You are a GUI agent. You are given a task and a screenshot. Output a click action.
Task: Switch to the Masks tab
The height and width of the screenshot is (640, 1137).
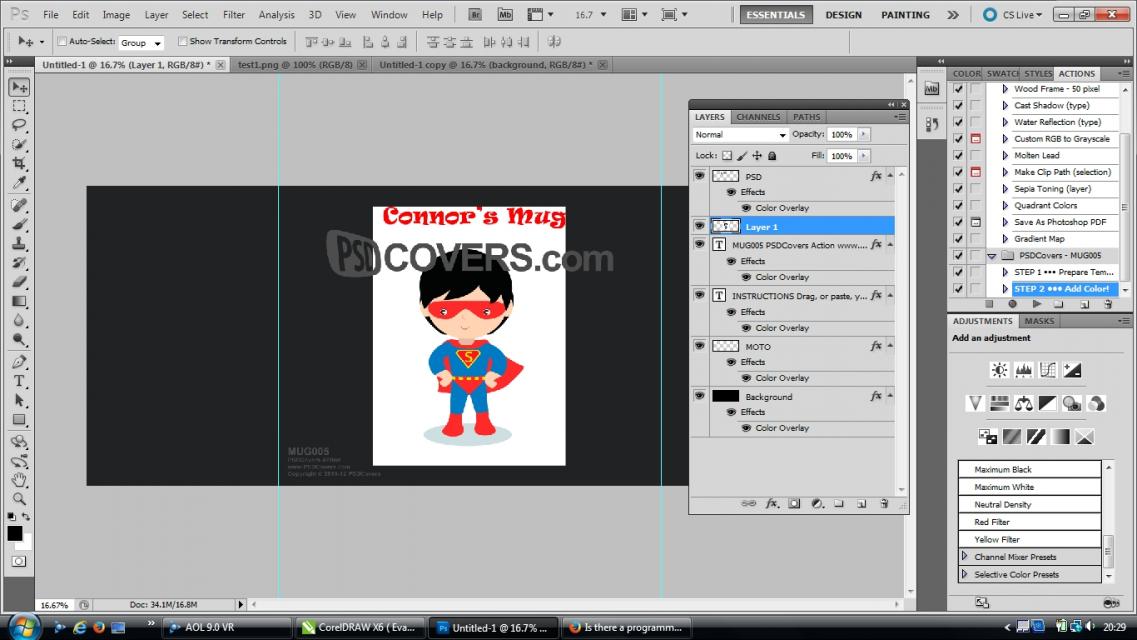[1038, 321]
